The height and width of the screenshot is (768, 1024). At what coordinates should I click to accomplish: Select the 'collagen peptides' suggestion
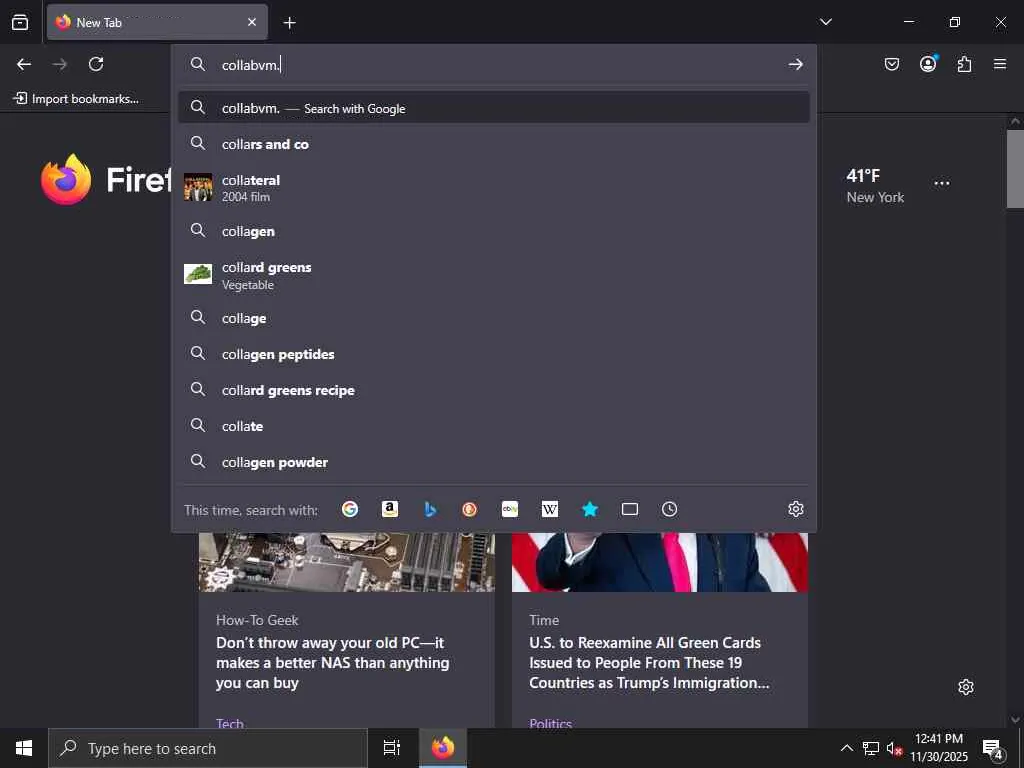tap(494, 354)
